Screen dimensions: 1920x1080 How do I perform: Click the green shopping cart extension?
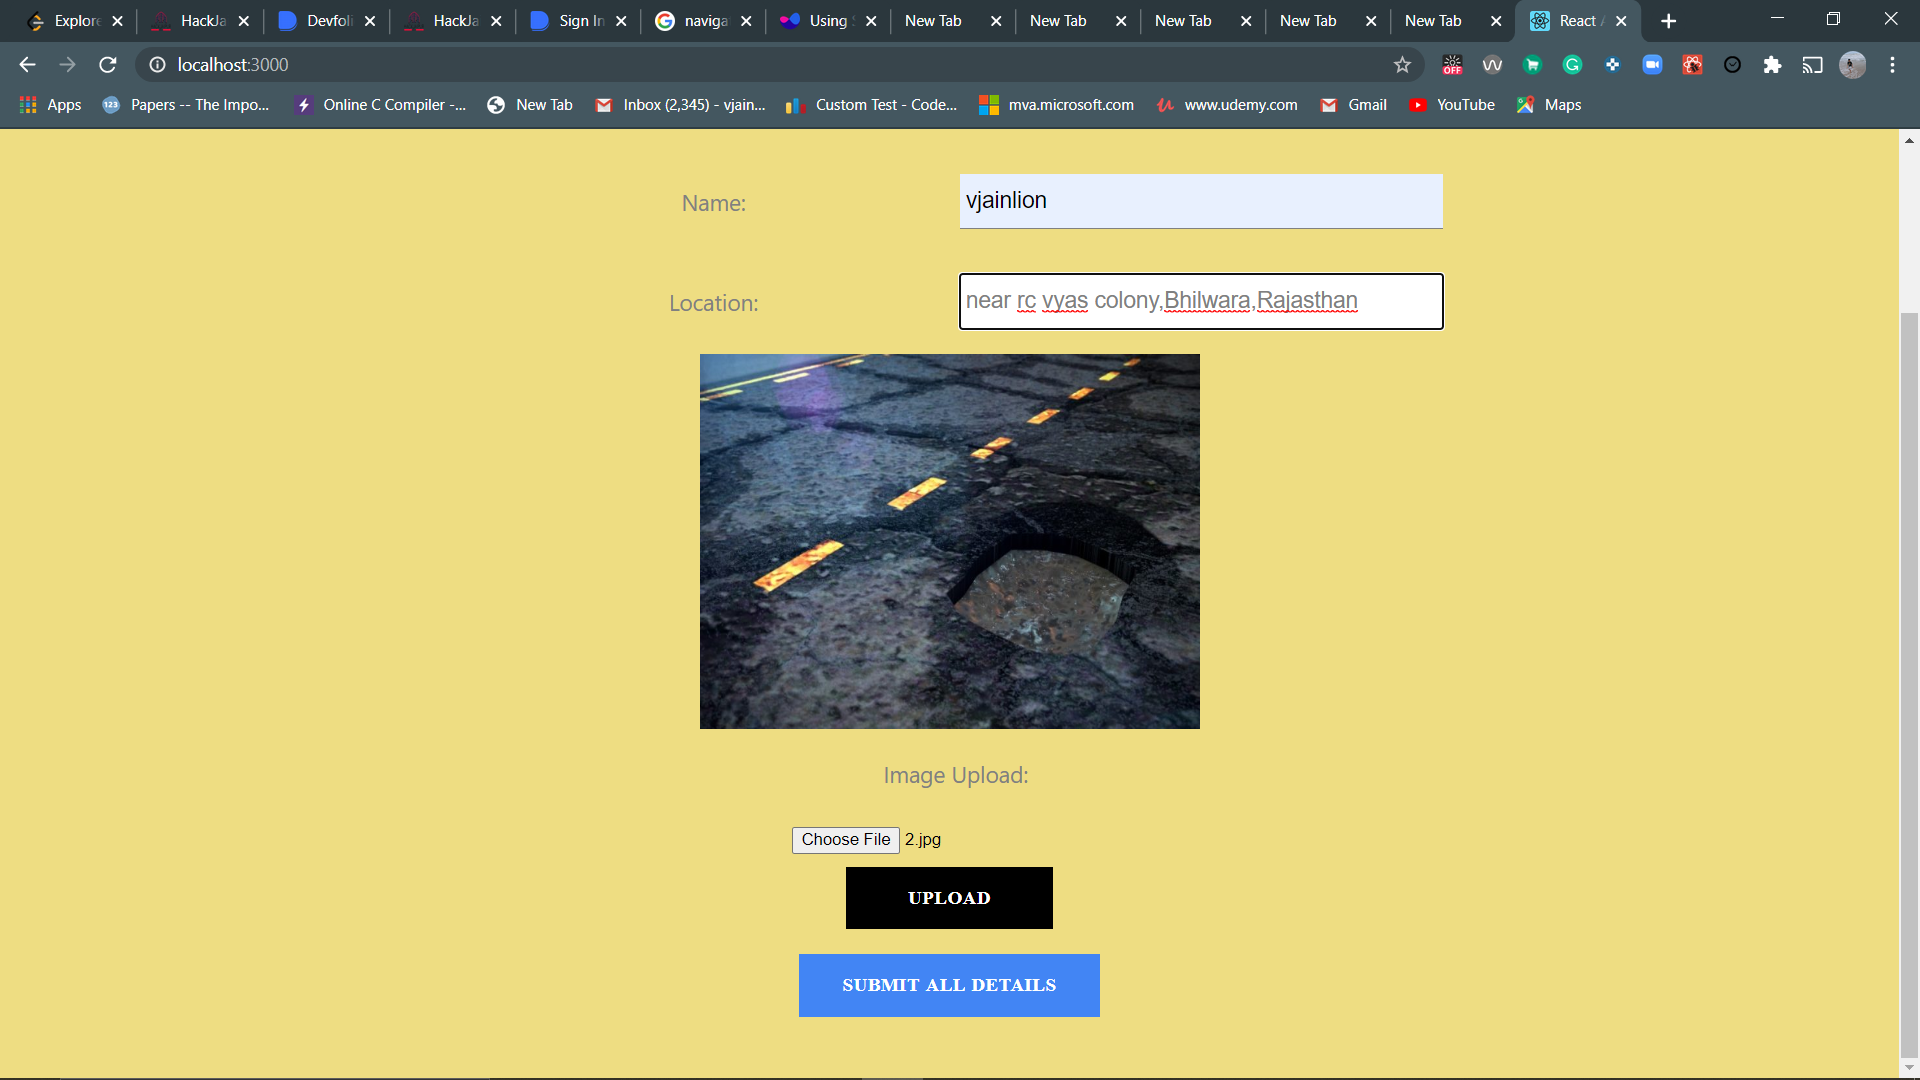tap(1532, 65)
